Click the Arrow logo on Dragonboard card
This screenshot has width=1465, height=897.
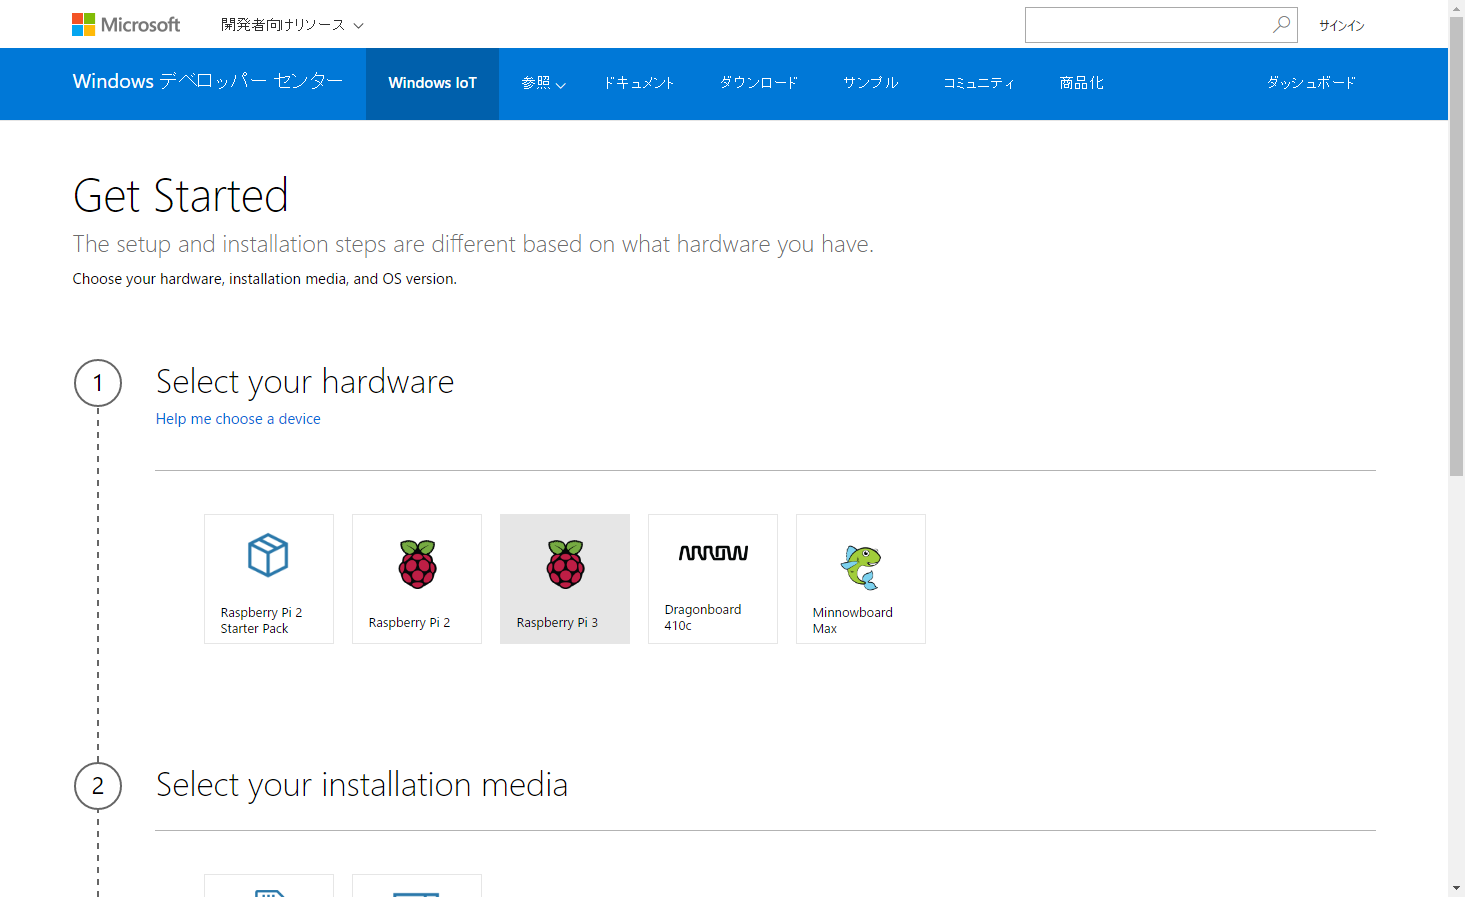point(713,553)
